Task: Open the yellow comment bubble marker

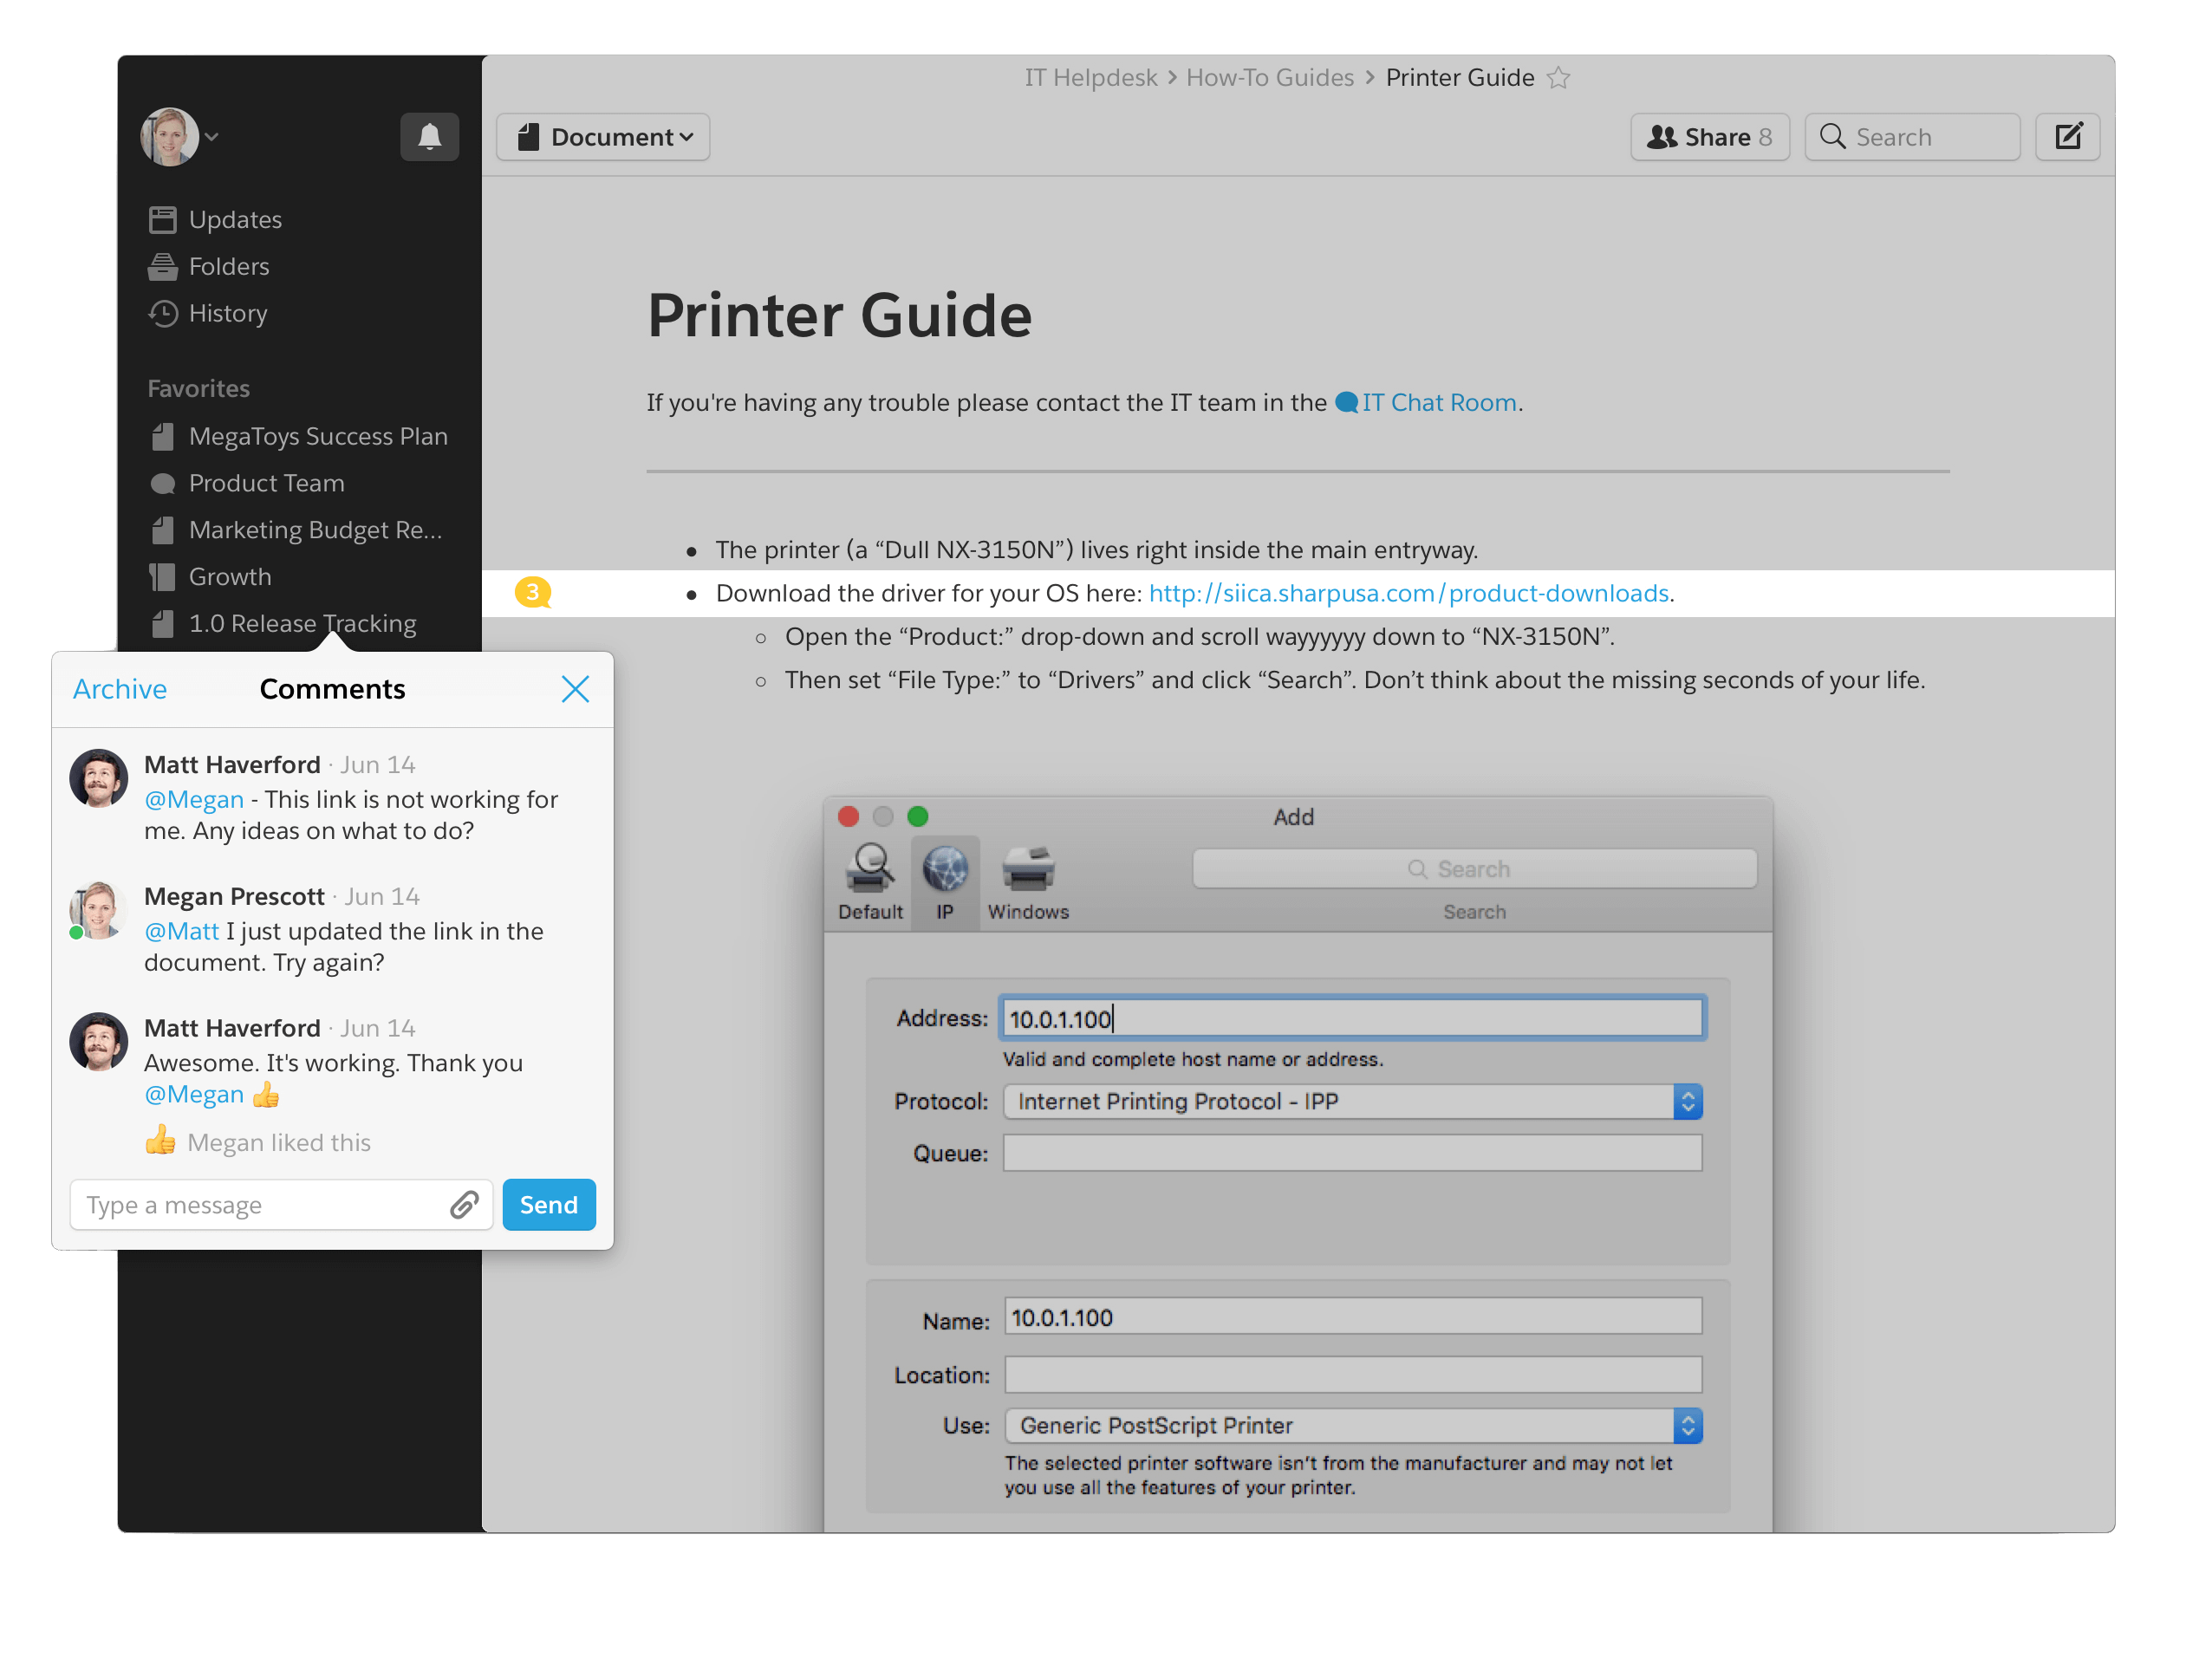Action: 533,593
